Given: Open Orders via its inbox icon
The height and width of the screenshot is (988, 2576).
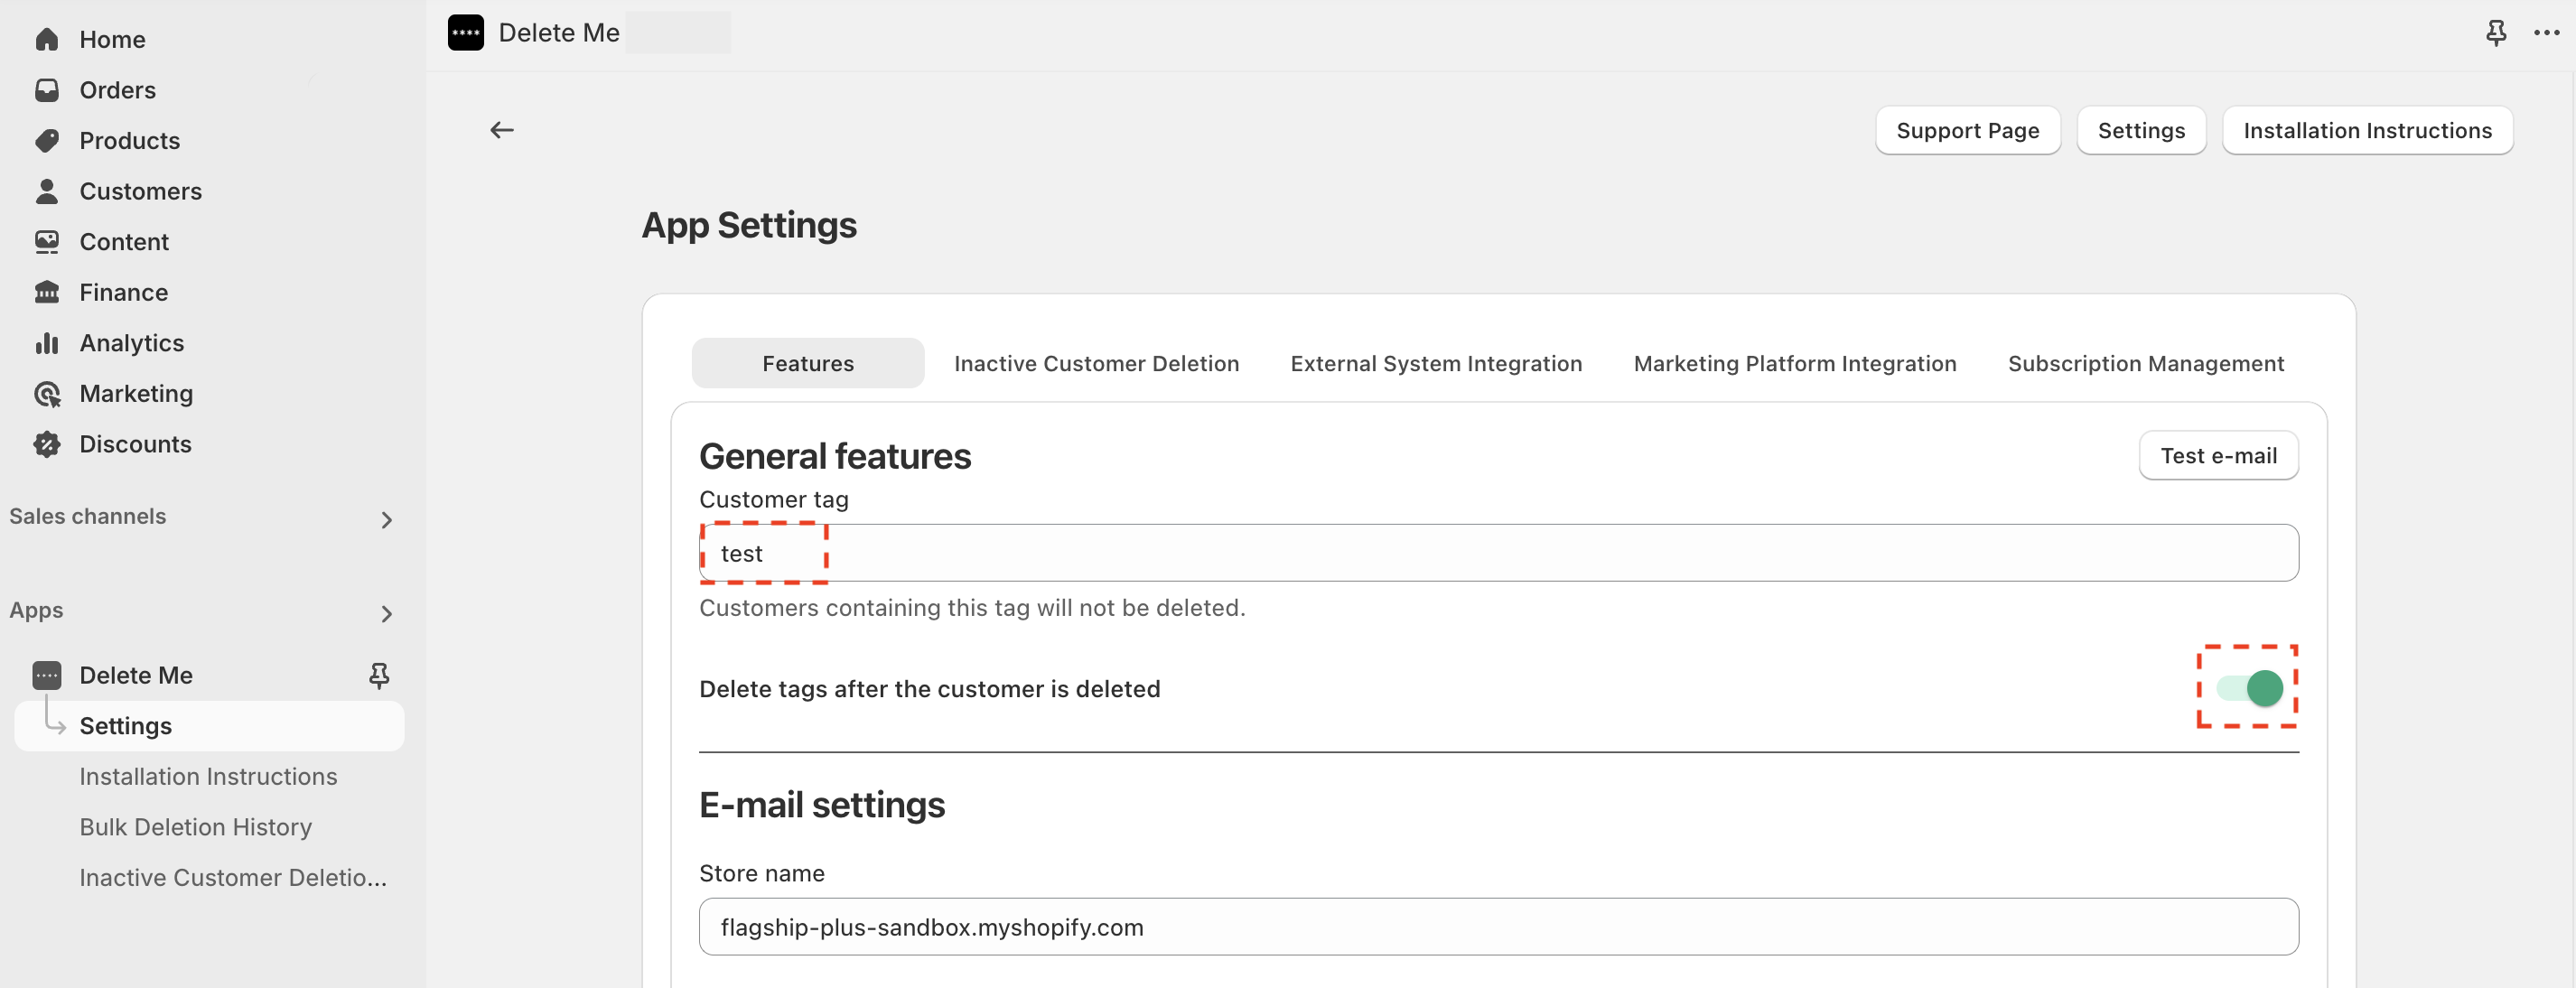Looking at the screenshot, I should tap(46, 90).
